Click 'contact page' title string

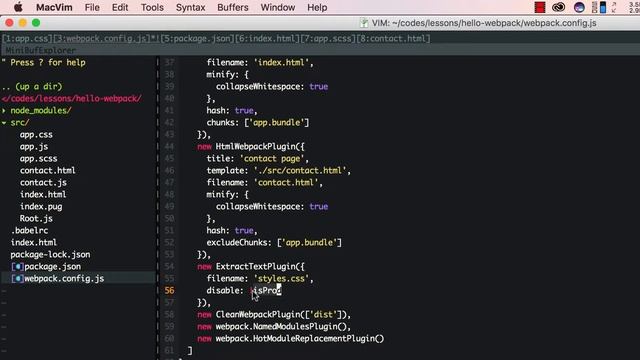(x=272, y=159)
